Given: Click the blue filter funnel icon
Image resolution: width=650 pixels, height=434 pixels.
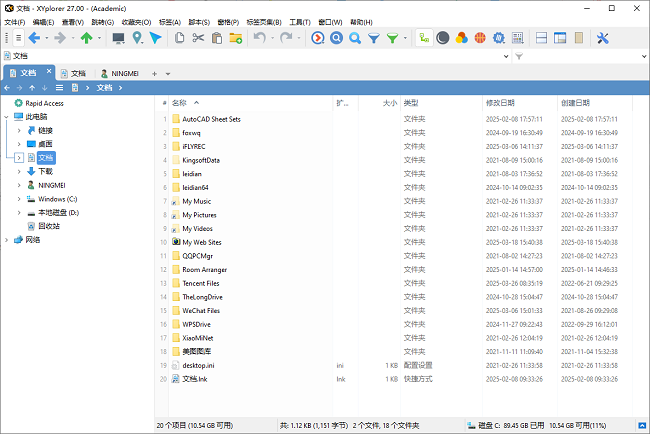Looking at the screenshot, I should coord(373,38).
